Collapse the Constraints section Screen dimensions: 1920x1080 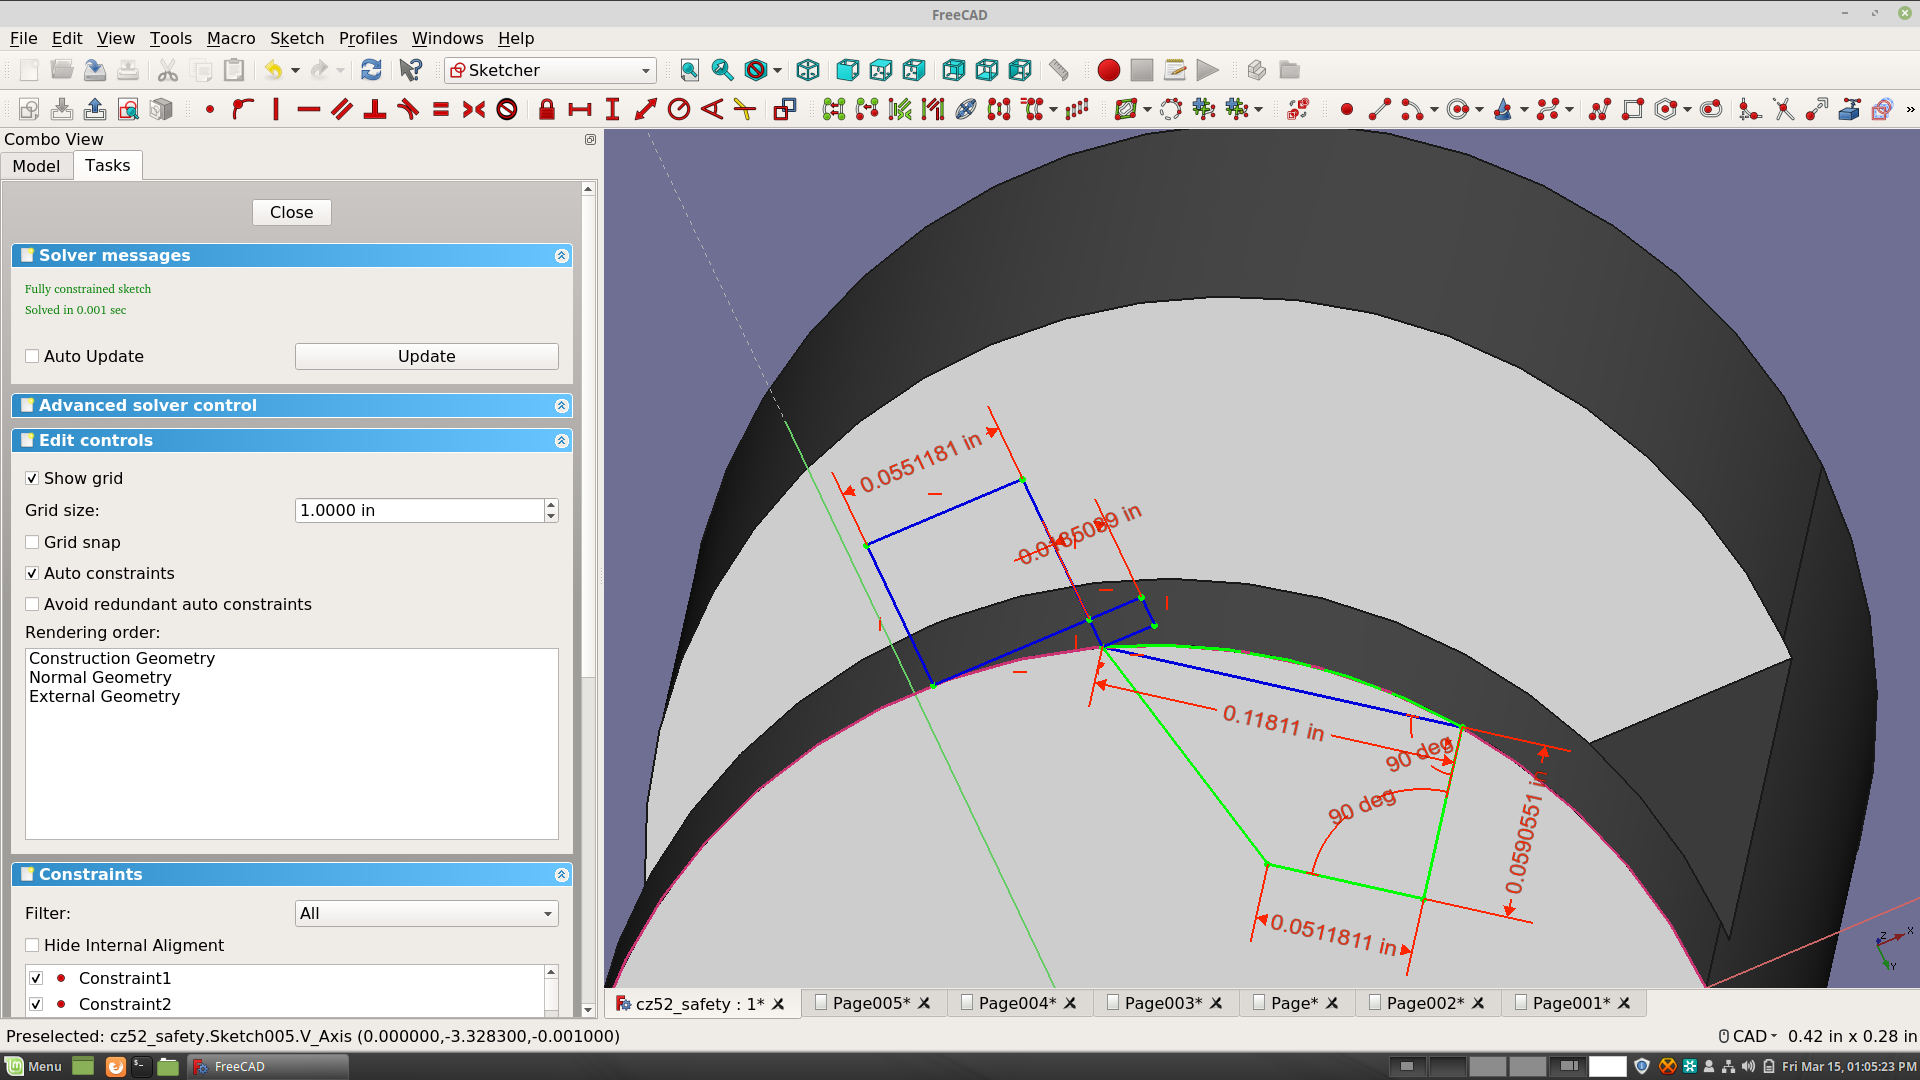[x=562, y=875]
